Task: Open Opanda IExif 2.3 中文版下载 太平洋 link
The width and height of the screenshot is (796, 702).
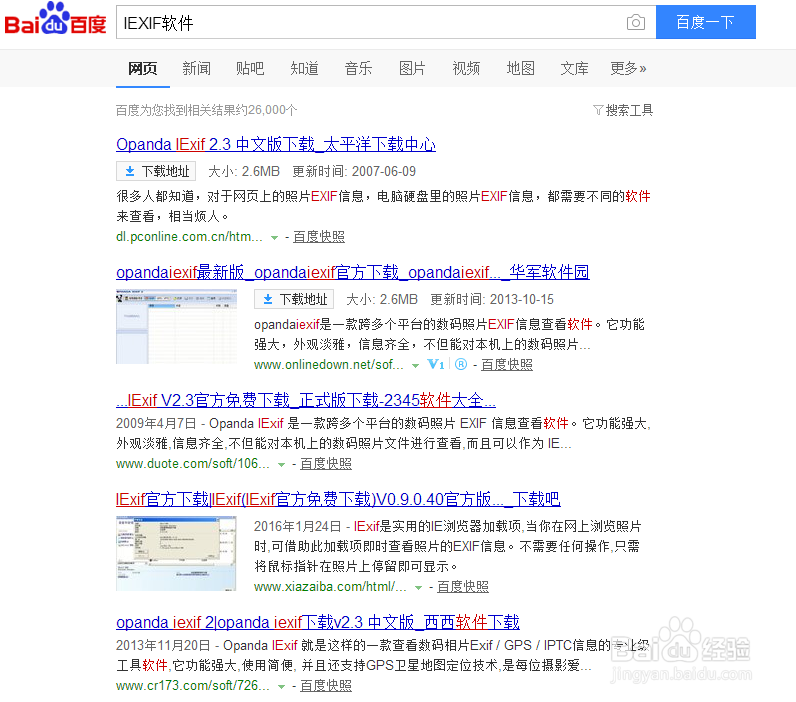Action: pos(276,145)
